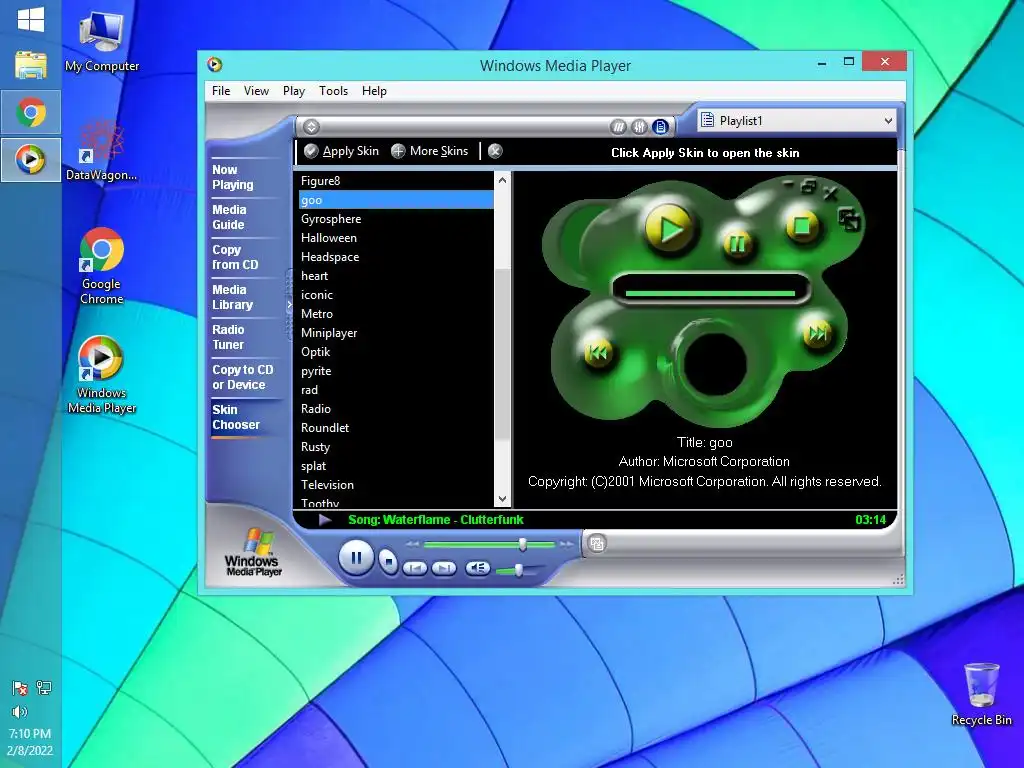Screen dimensions: 1024x768
Task: Toggle the visualization view button
Action: (x=618, y=127)
